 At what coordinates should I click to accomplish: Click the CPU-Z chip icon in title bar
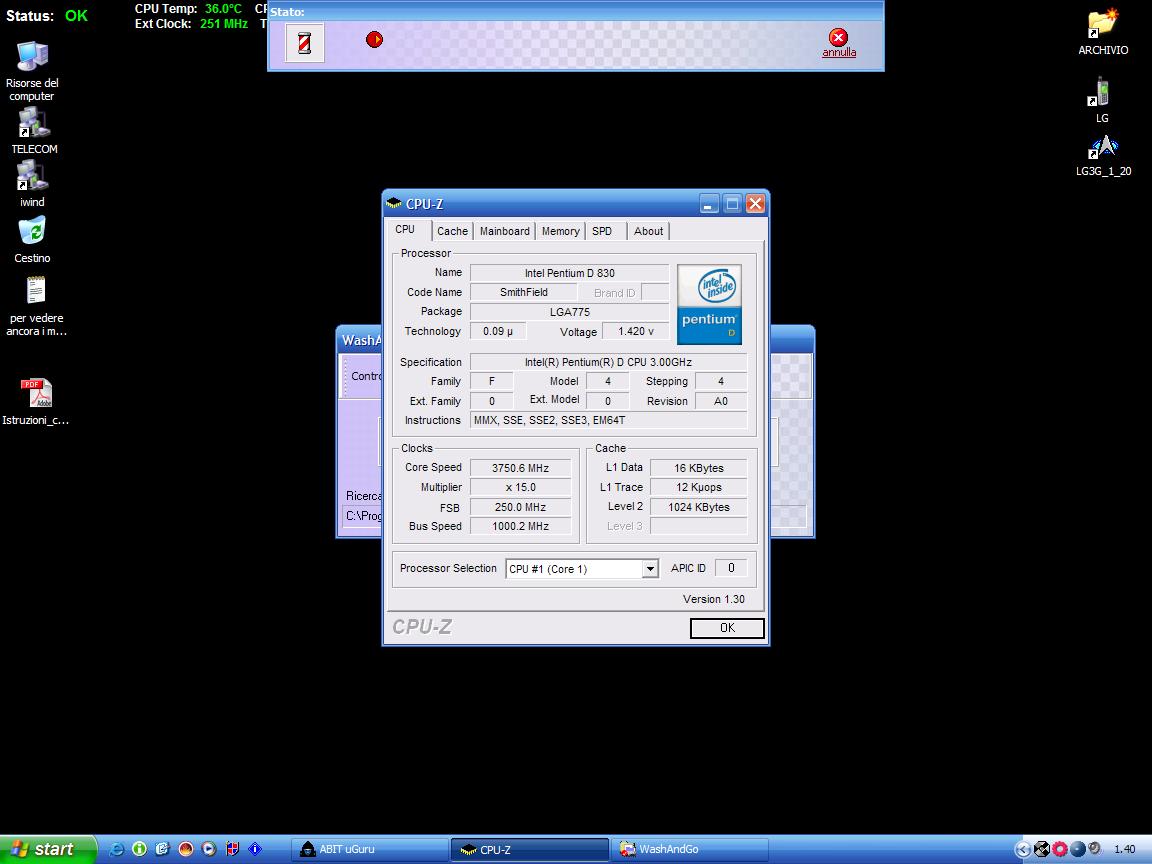[x=394, y=204]
